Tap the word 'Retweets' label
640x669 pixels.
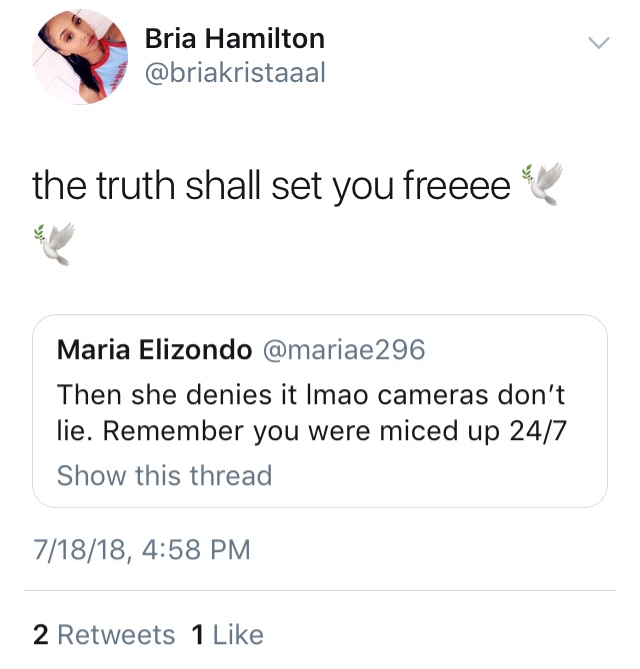tap(116, 635)
